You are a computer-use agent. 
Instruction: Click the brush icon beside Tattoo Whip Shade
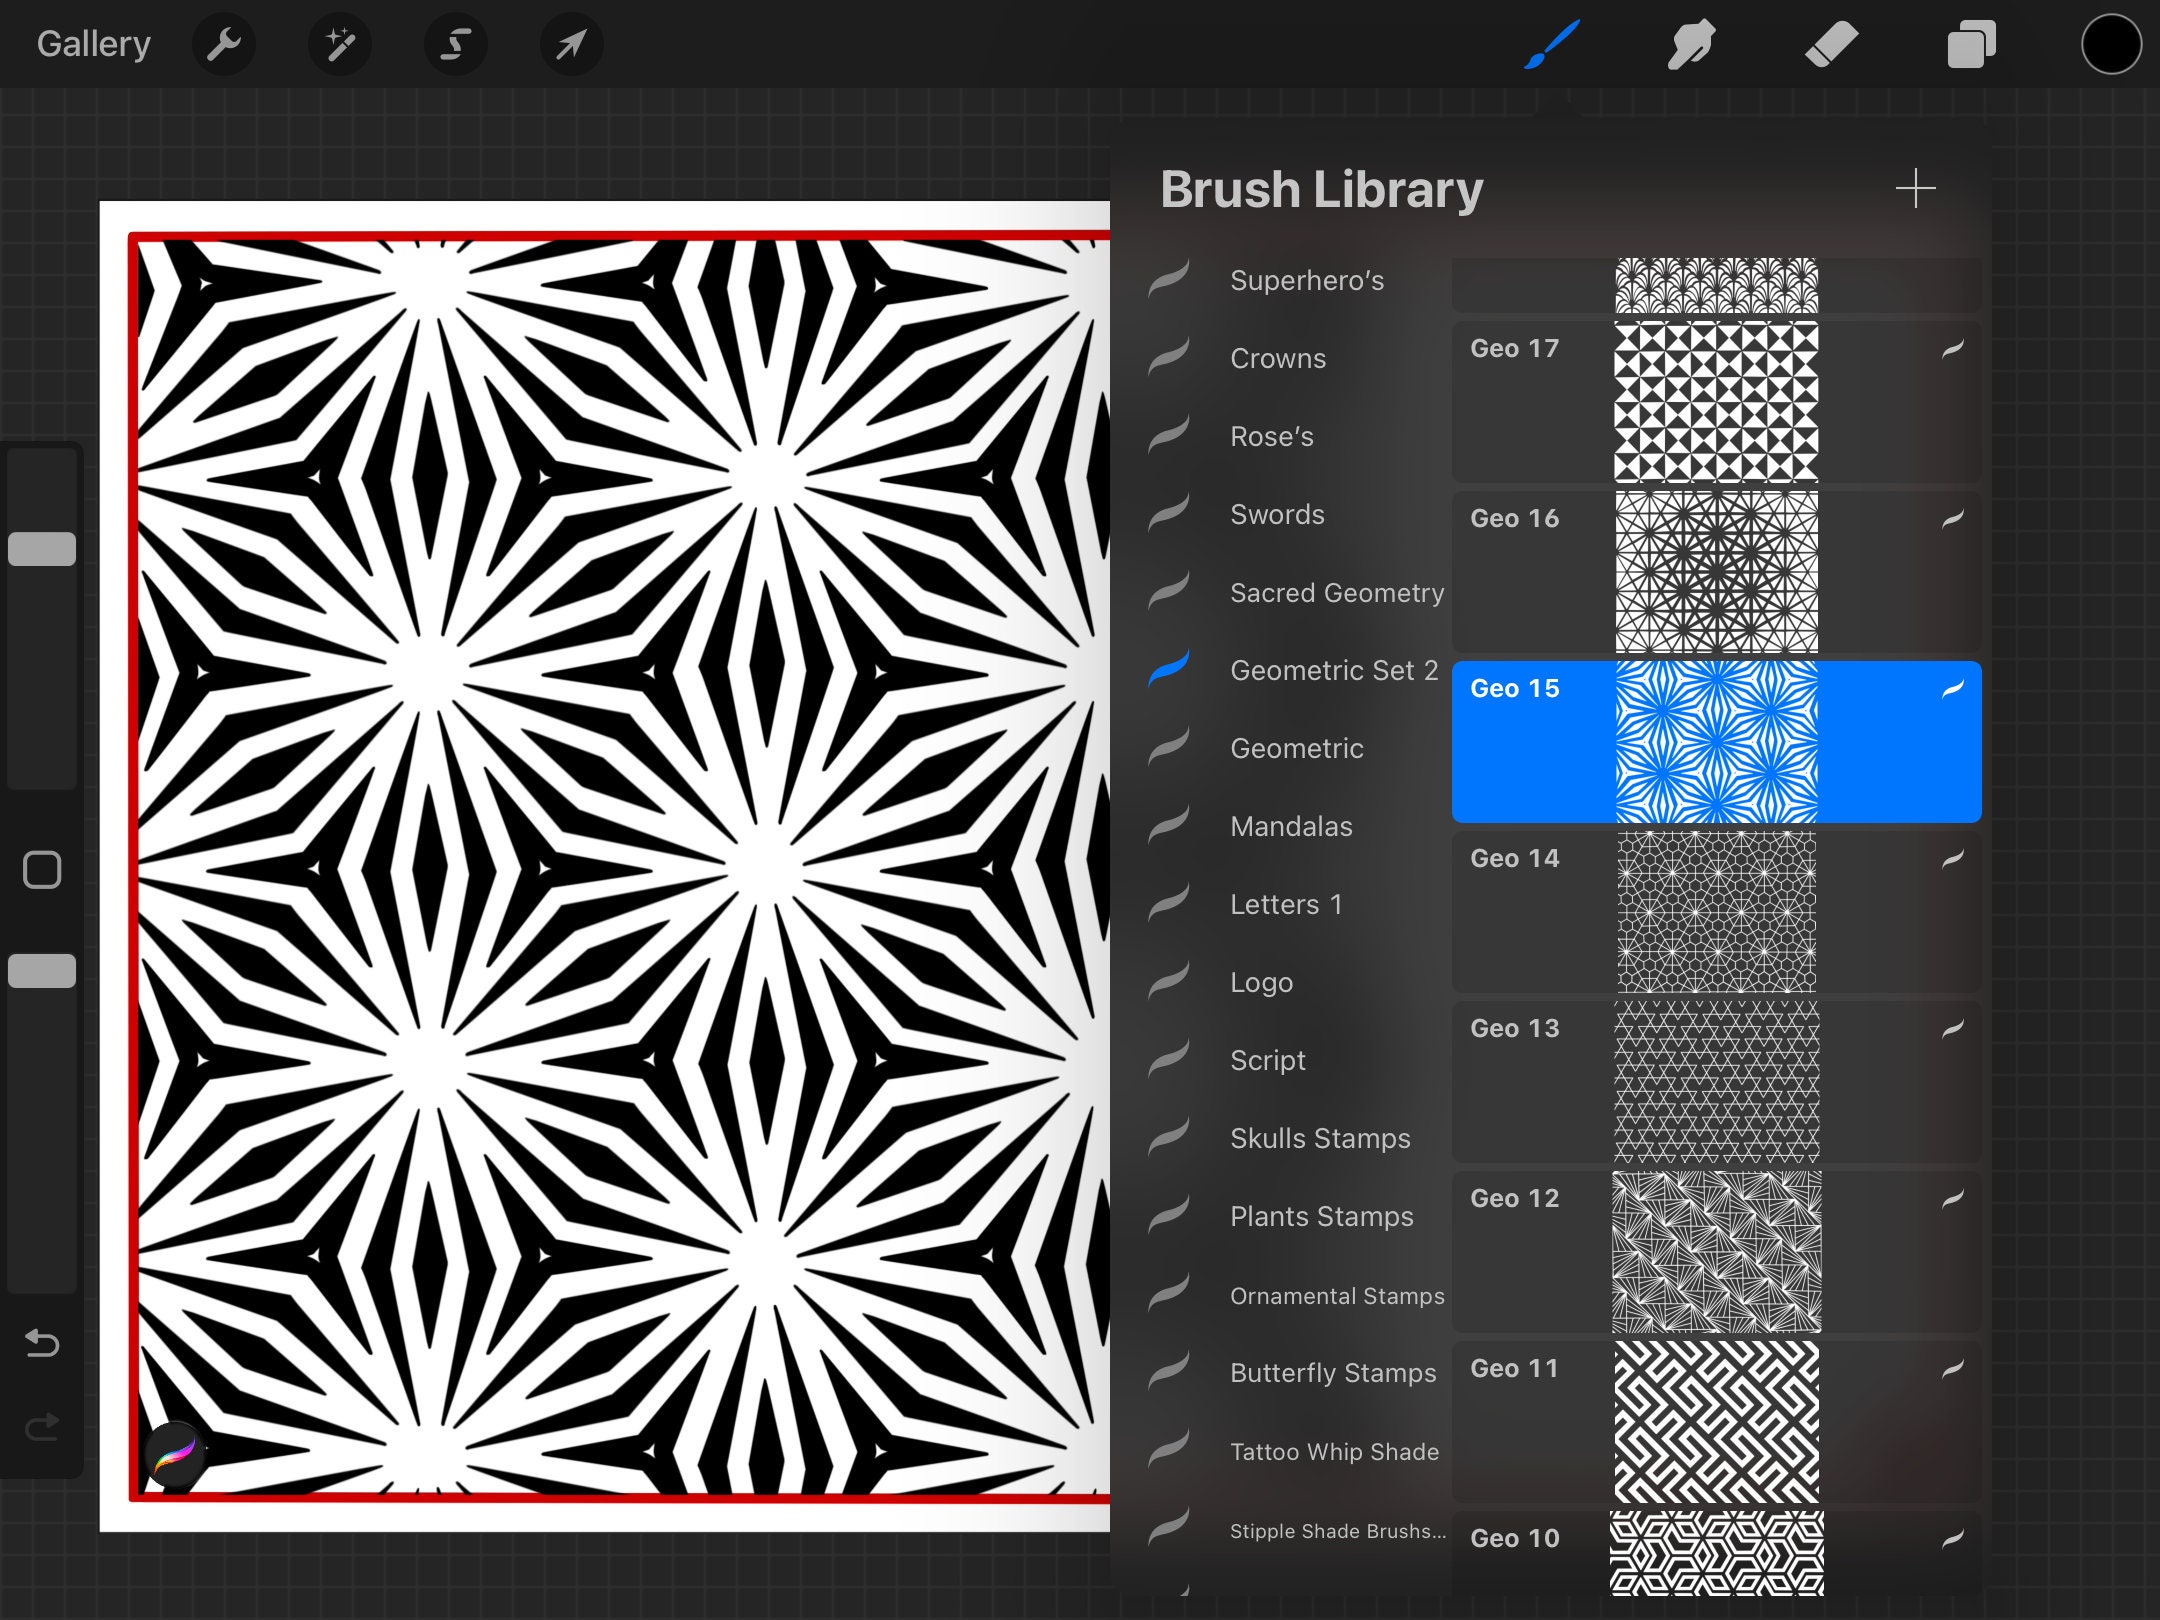(1168, 1448)
